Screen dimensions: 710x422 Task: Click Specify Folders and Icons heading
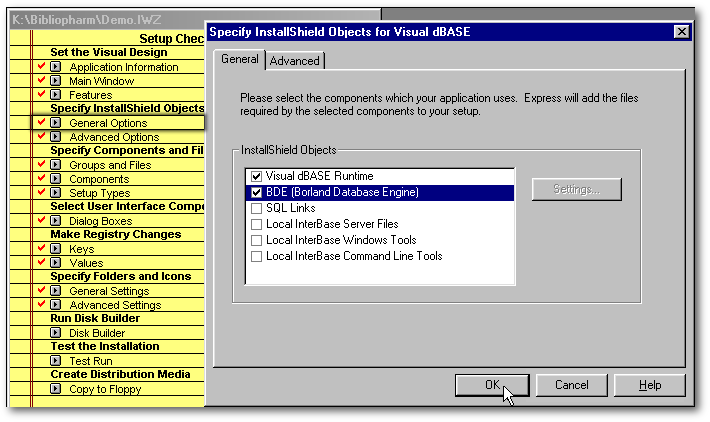coord(120,277)
